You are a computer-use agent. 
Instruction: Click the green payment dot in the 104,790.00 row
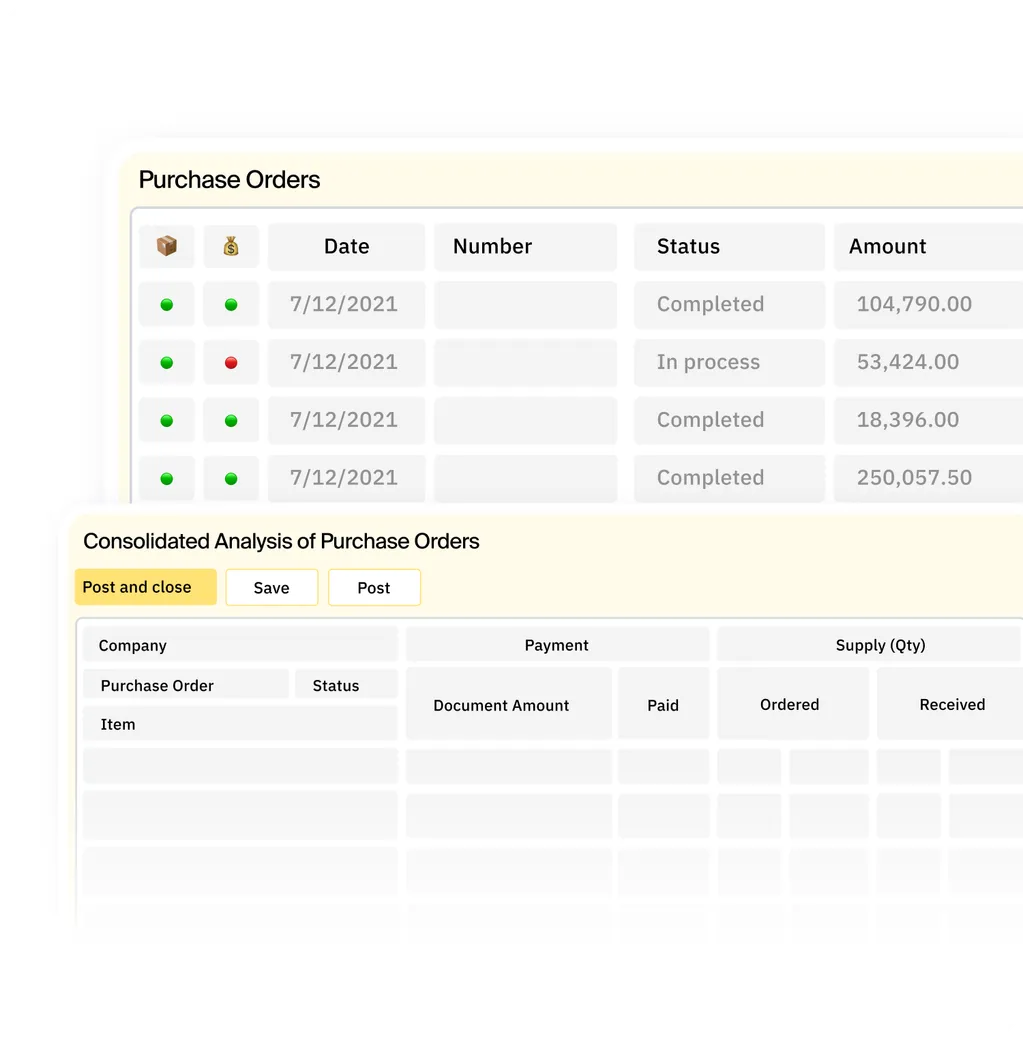coord(231,305)
